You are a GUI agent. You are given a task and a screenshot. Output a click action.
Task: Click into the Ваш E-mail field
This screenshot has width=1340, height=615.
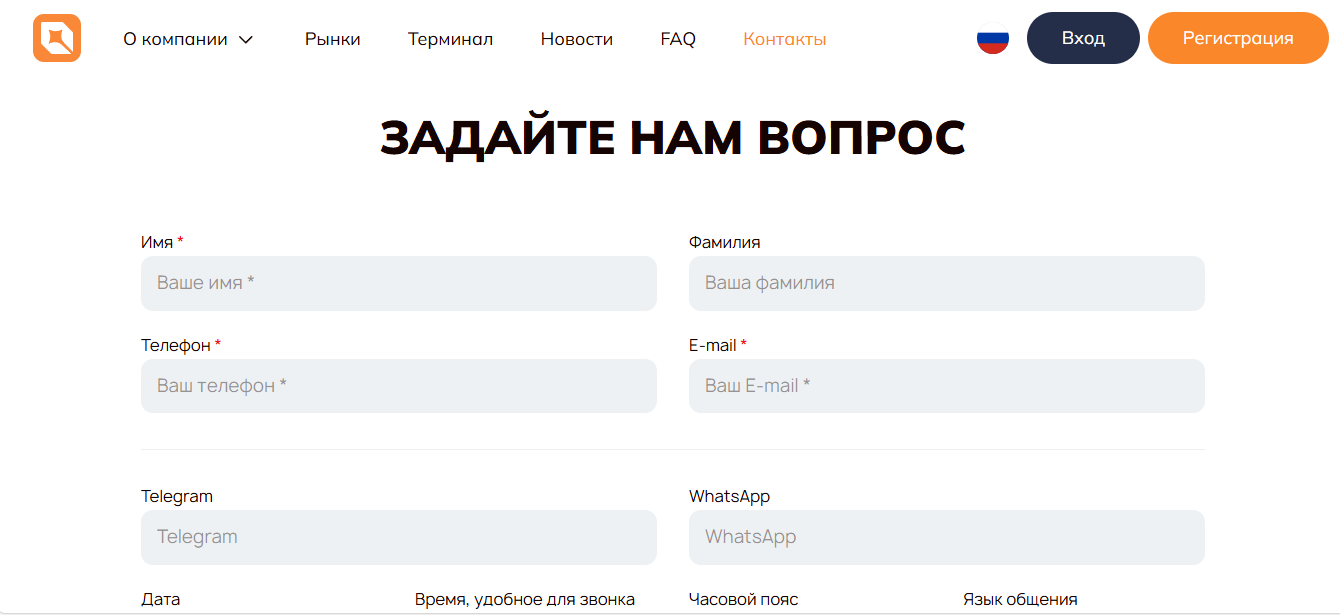(947, 386)
